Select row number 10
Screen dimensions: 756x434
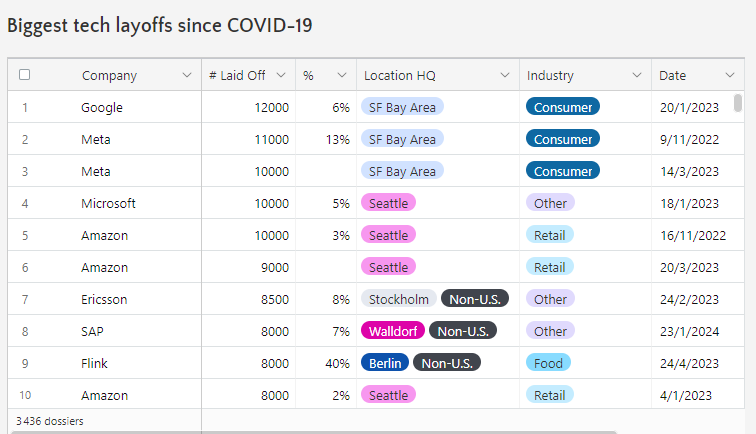tap(25, 395)
